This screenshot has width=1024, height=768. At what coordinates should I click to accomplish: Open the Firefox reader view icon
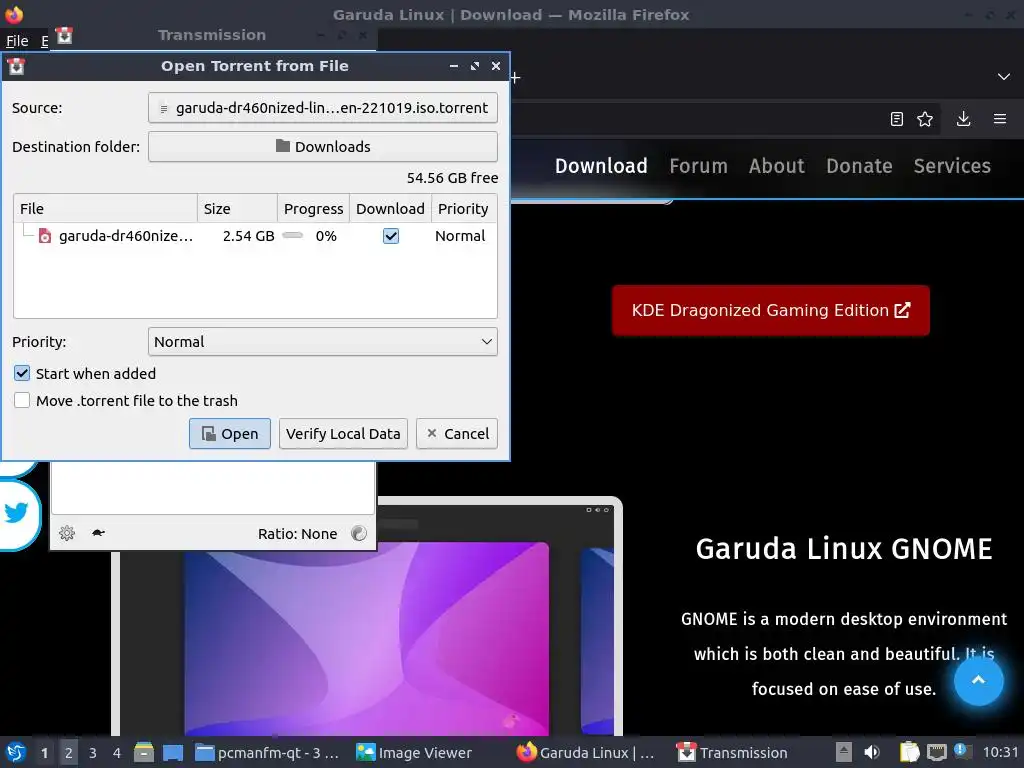click(x=897, y=119)
